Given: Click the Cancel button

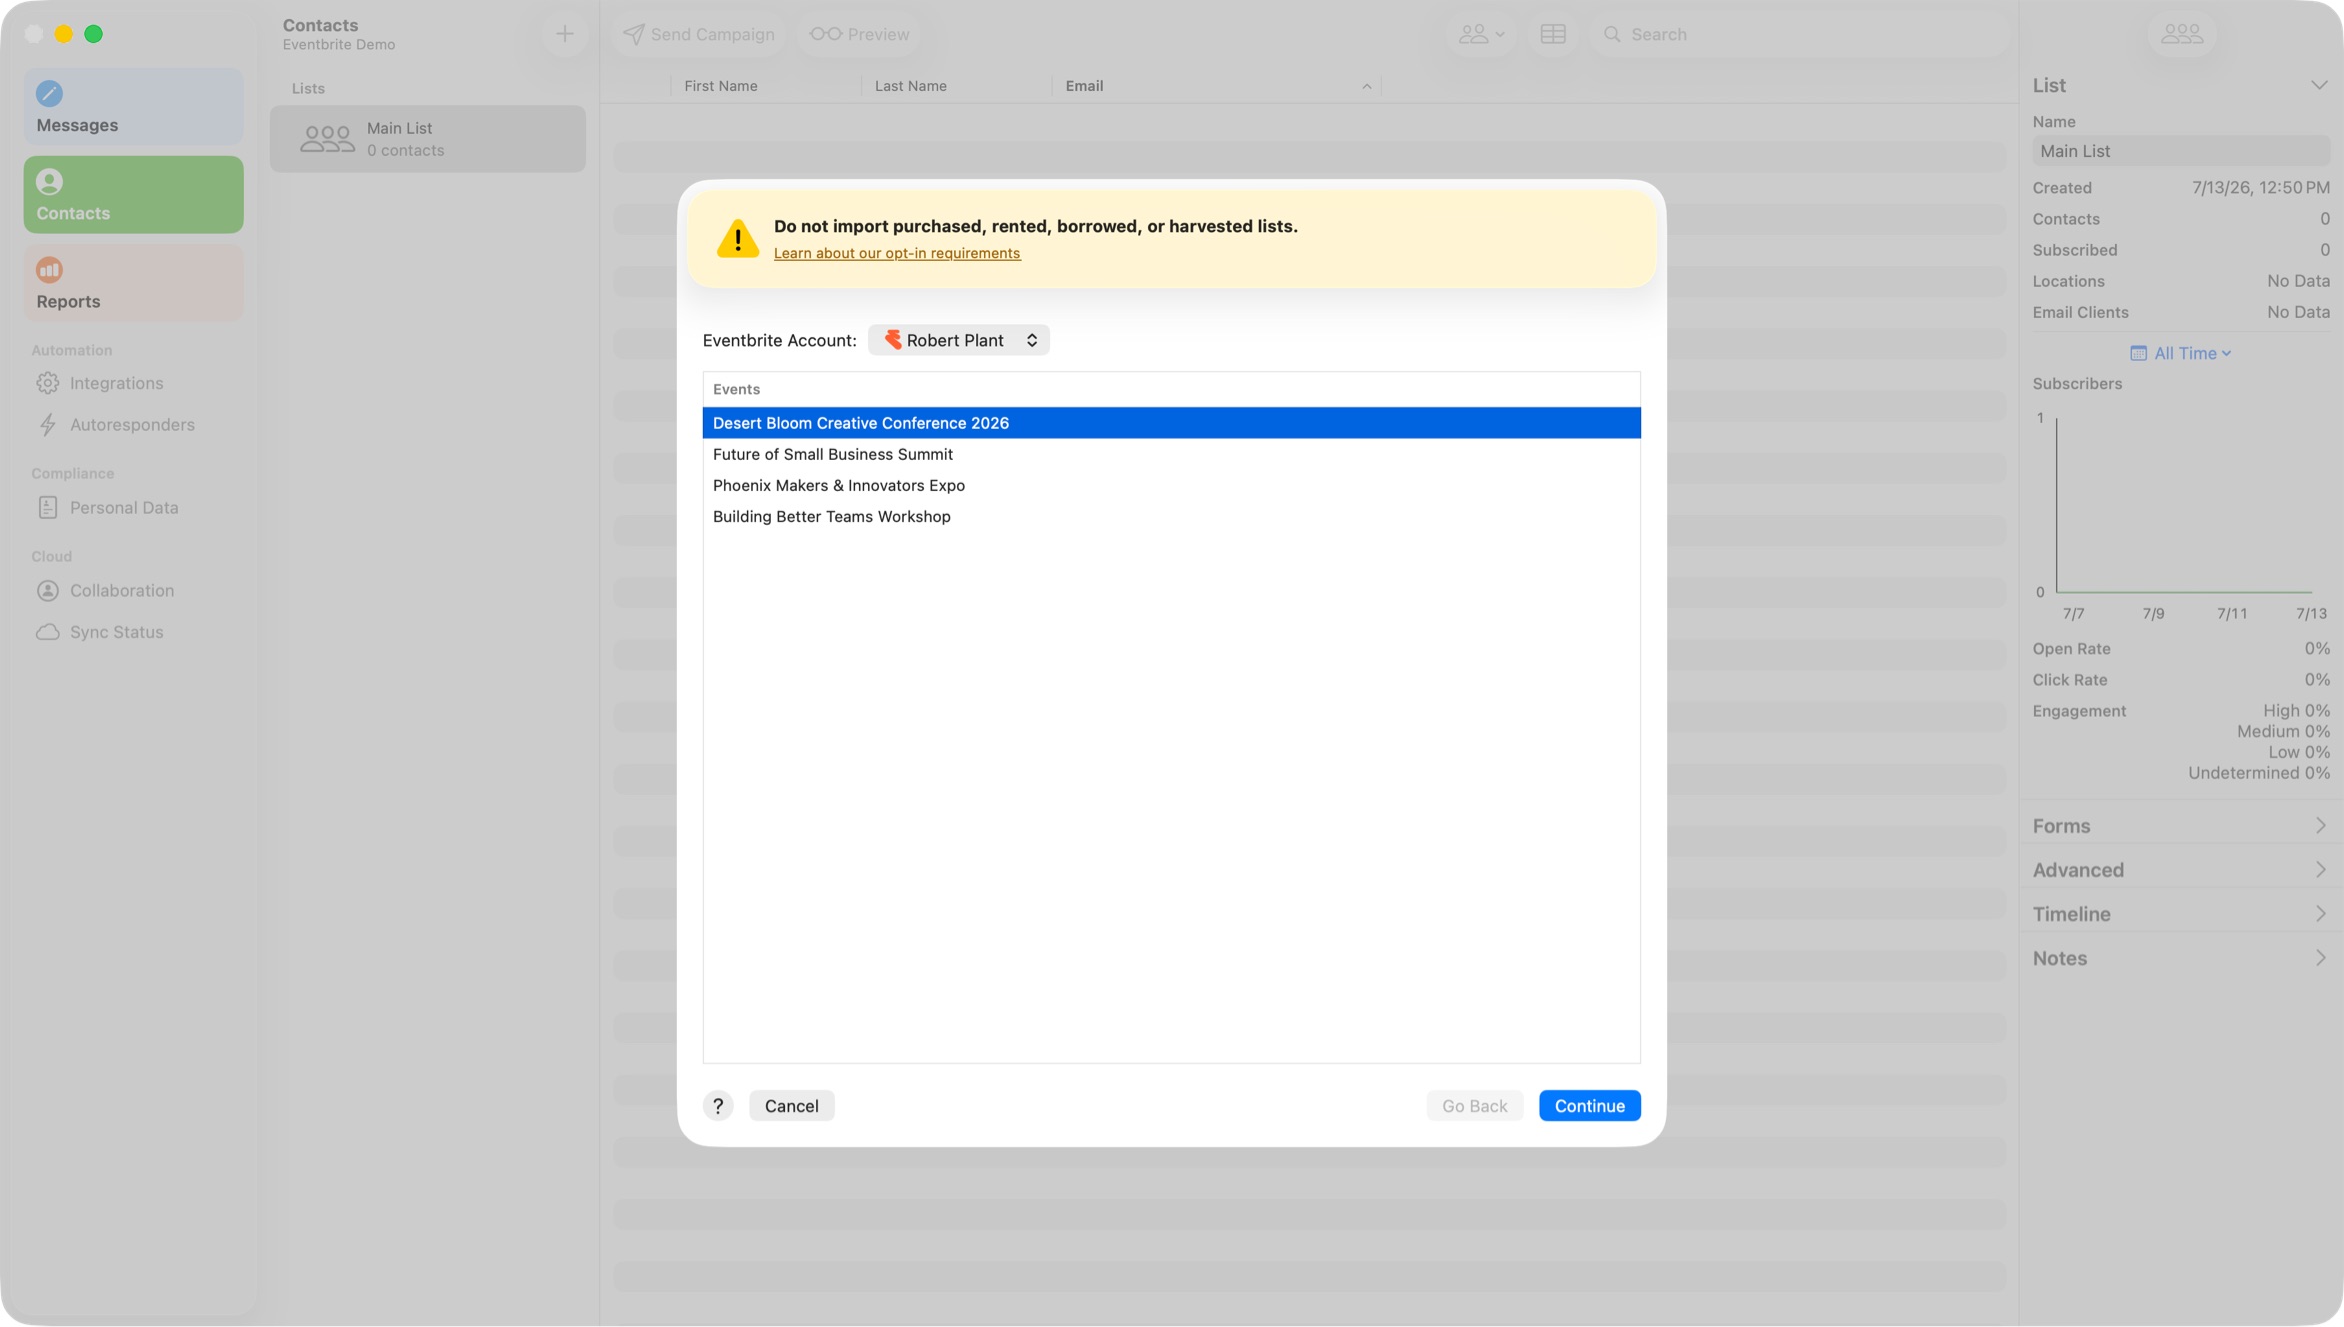Looking at the screenshot, I should click(791, 1105).
